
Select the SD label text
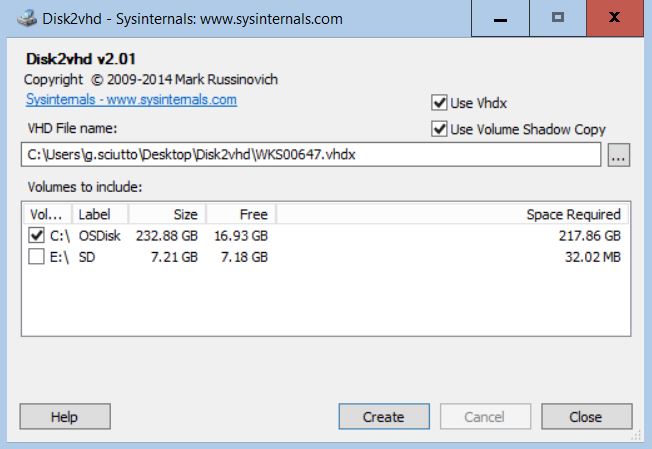click(x=87, y=257)
